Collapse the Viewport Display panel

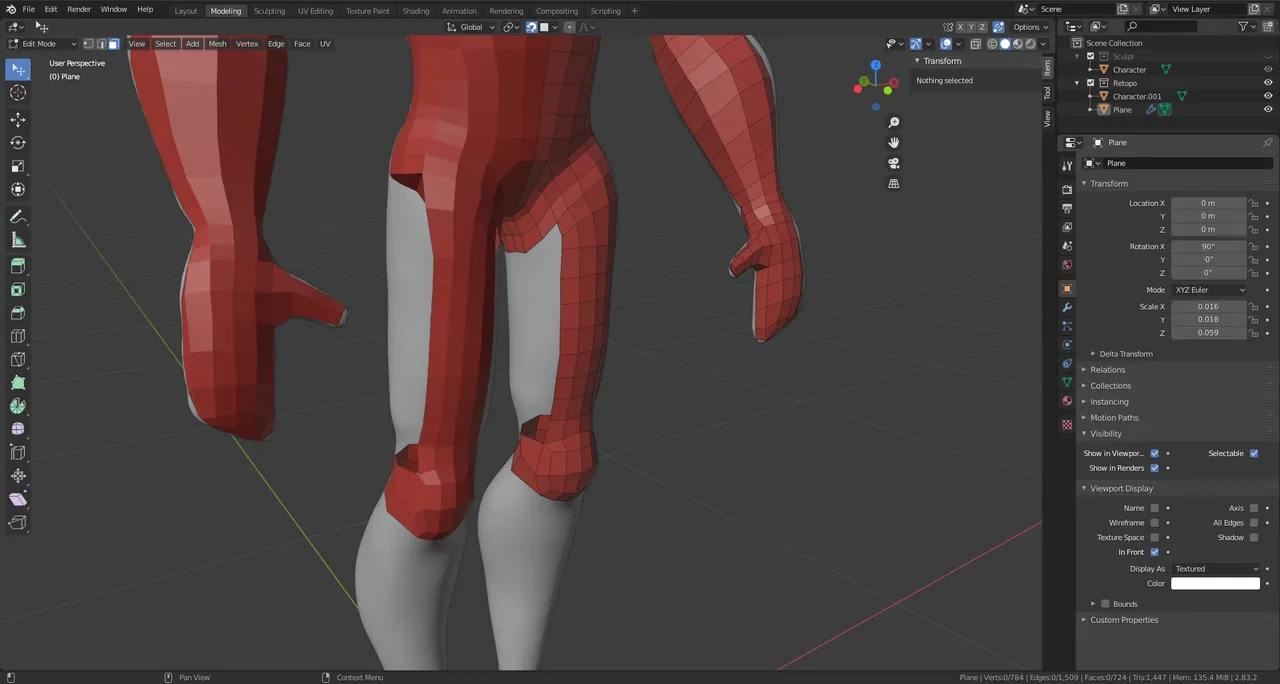(x=1120, y=488)
